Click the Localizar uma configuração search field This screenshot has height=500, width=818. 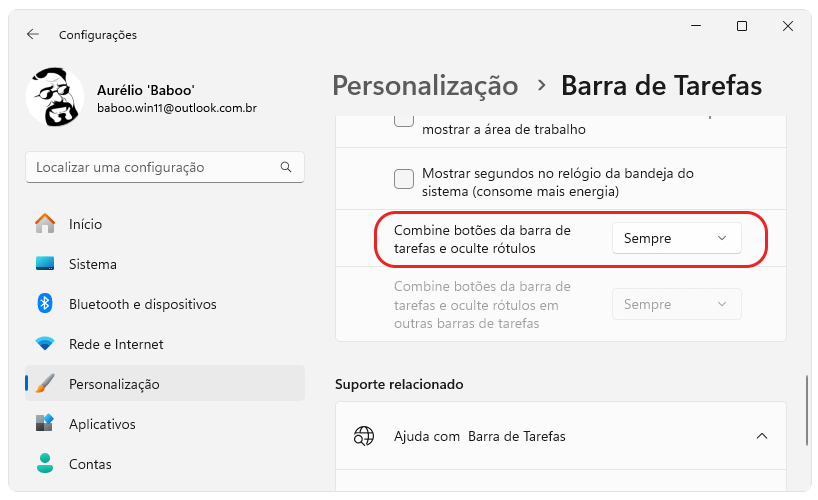(x=165, y=168)
